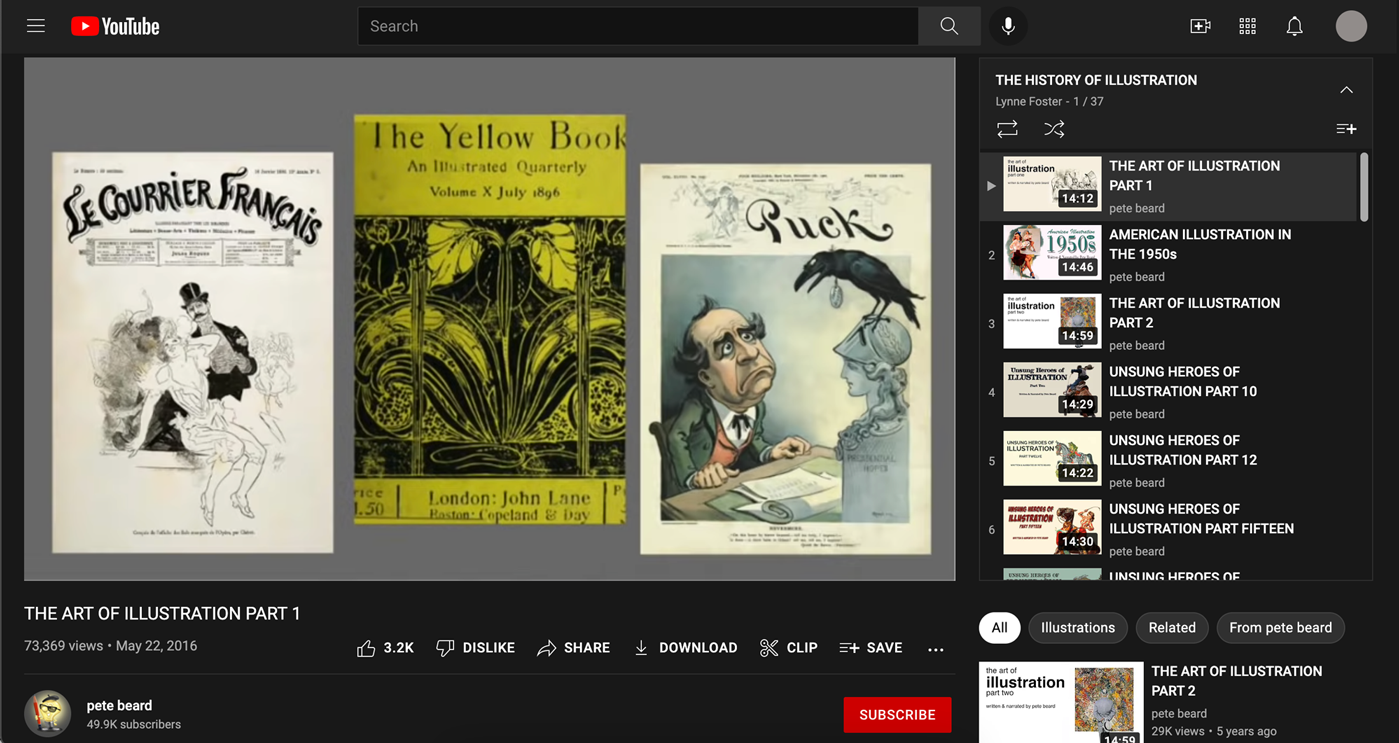Open playlist video The Art of Illustration Part 2
Viewport: 1399px width, 743px height.
click(x=1167, y=323)
